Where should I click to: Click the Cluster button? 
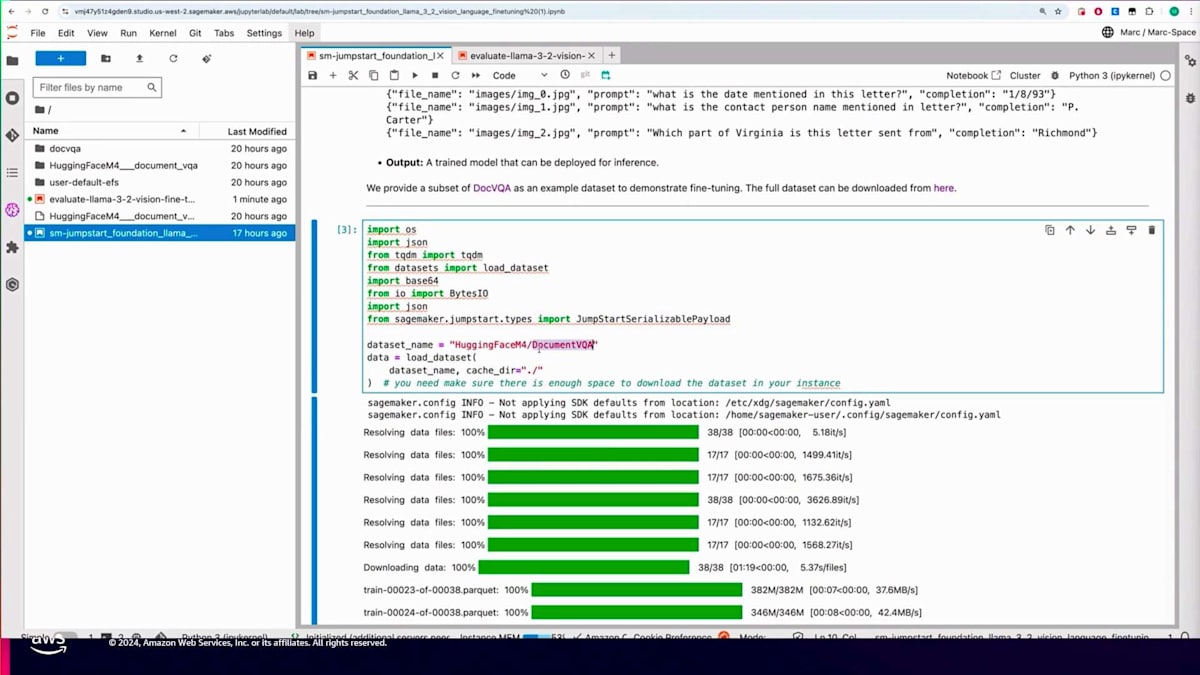pyautogui.click(x=1025, y=75)
